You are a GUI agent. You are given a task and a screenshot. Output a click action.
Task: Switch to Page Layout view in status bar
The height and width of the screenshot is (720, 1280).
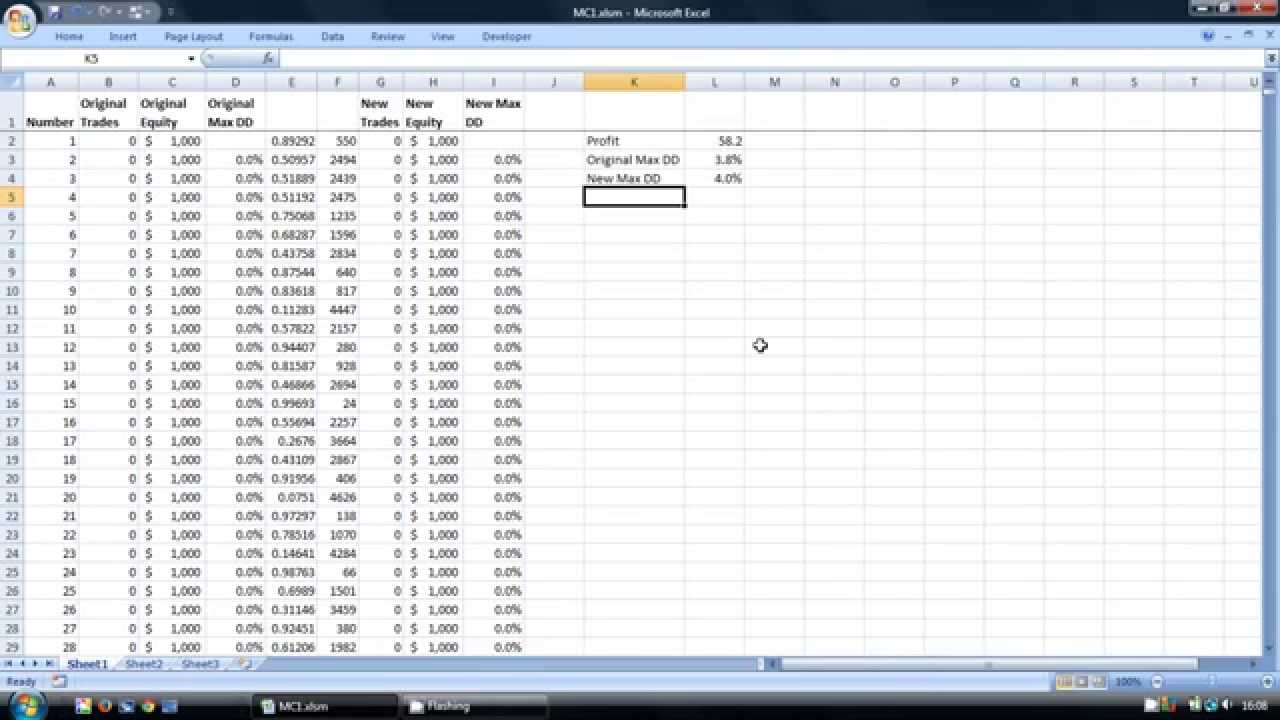(x=1081, y=681)
